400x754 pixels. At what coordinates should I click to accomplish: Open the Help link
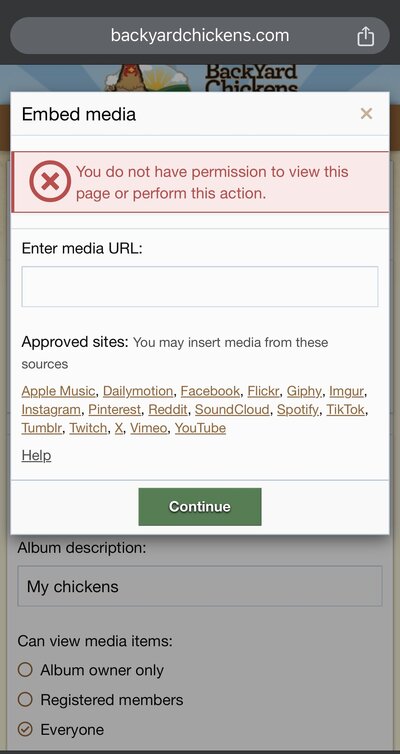[x=36, y=455]
